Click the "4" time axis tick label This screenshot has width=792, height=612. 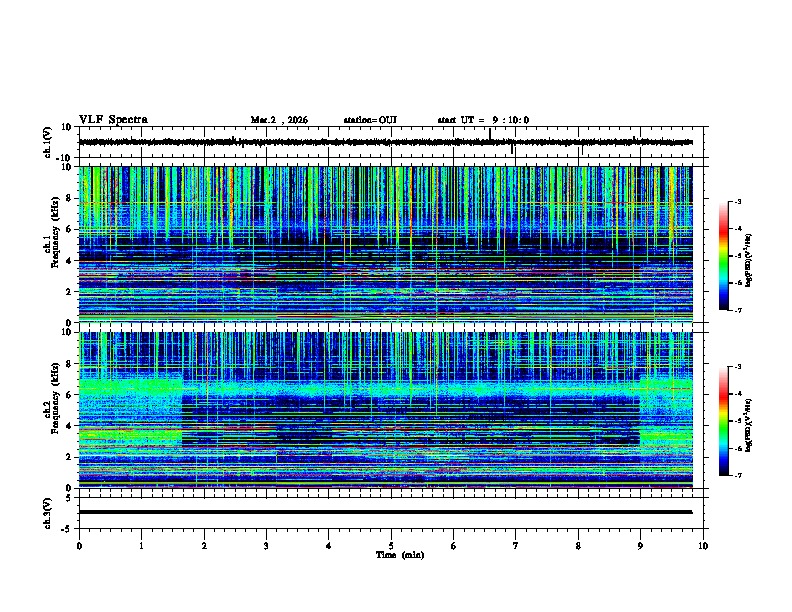coord(329,546)
